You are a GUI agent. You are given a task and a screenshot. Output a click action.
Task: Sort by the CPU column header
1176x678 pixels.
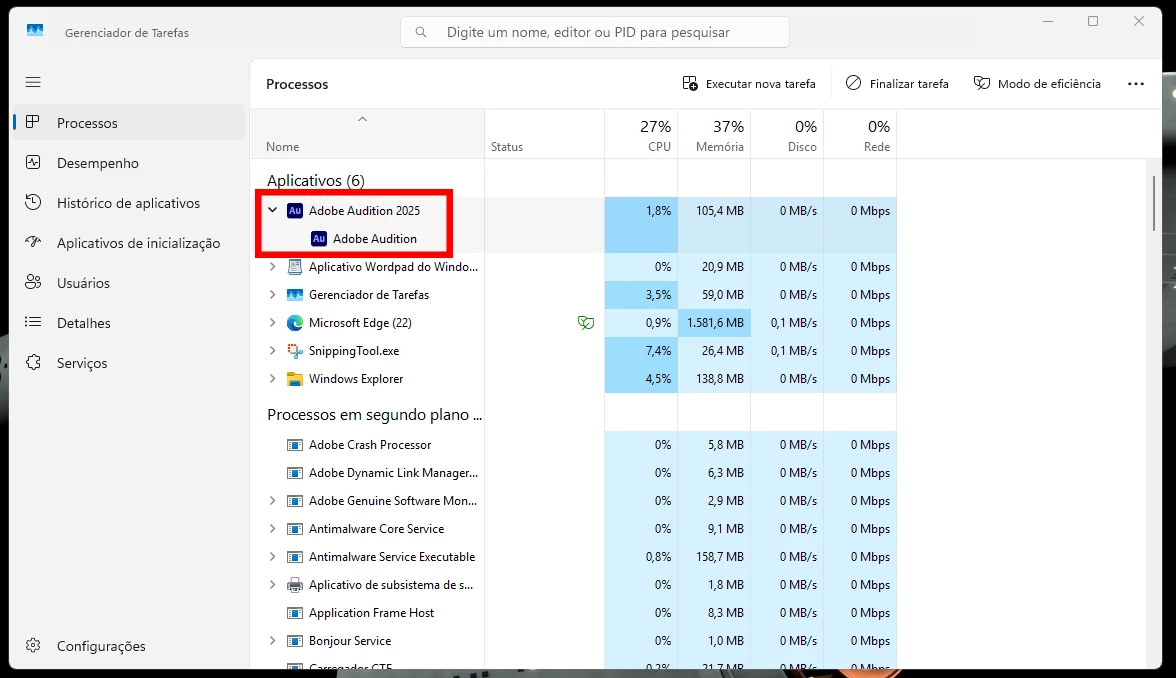[x=641, y=134]
